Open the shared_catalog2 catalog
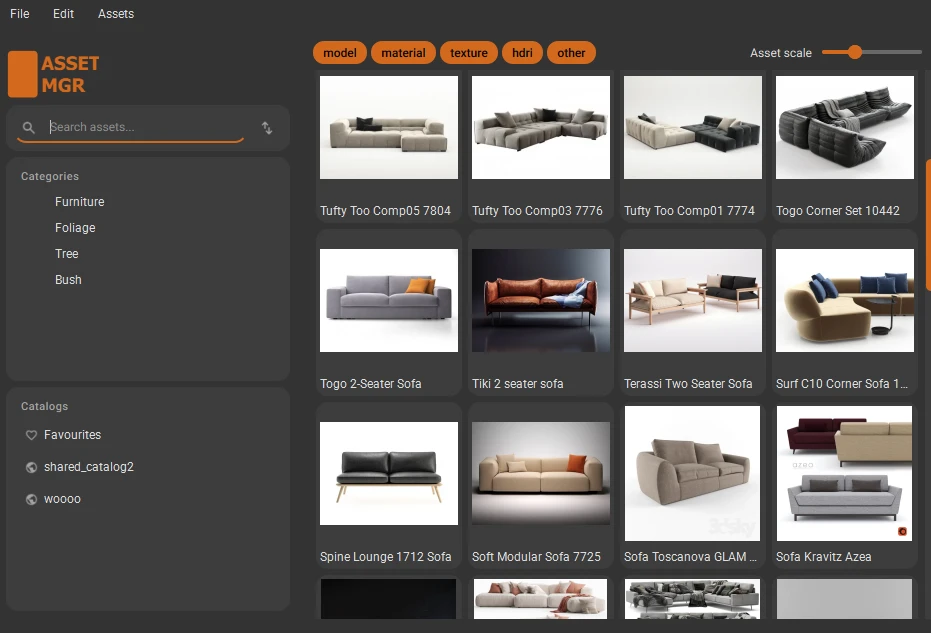Image resolution: width=931 pixels, height=633 pixels. [88, 467]
